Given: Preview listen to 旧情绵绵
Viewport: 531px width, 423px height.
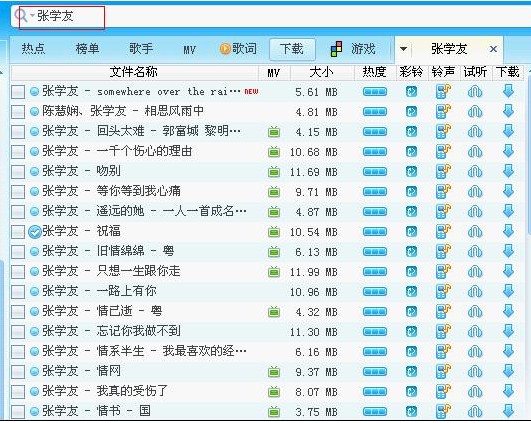Looking at the screenshot, I should pyautogui.click(x=475, y=252).
